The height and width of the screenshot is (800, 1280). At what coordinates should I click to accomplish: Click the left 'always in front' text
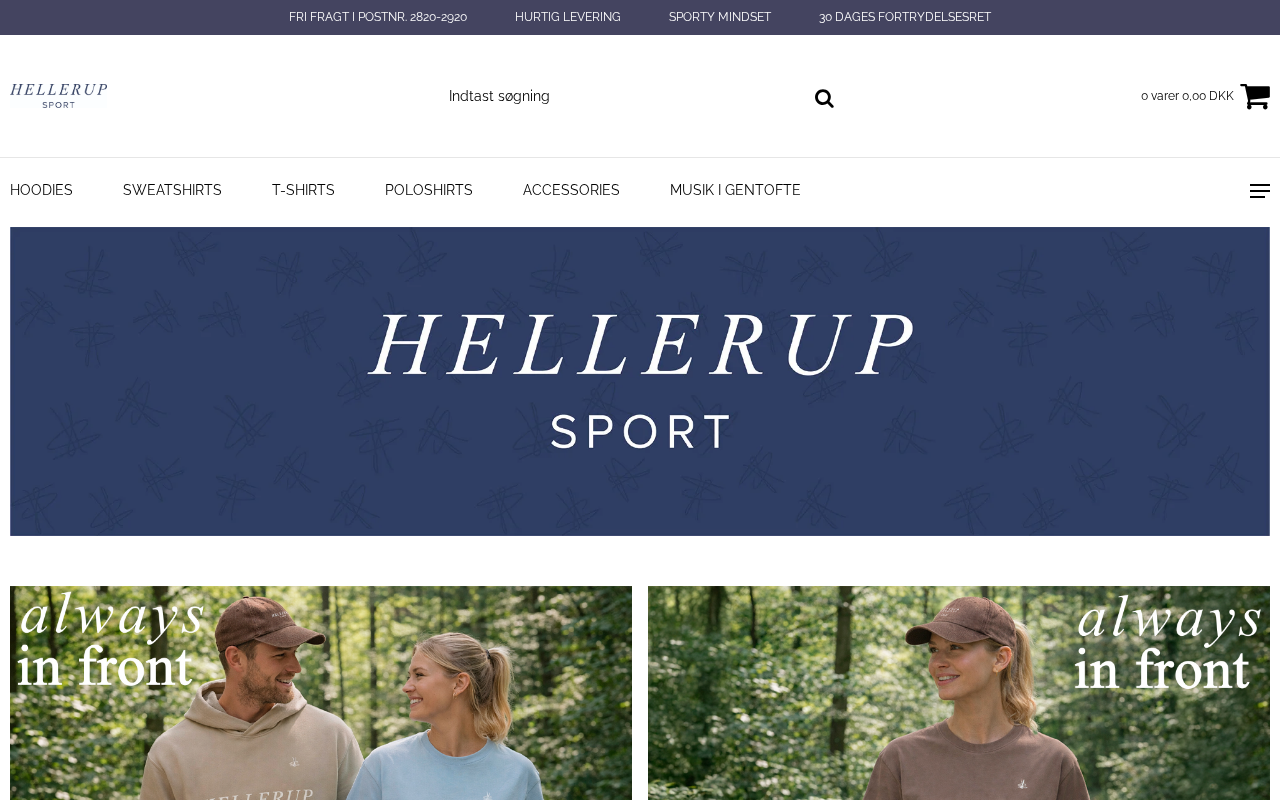[112, 641]
